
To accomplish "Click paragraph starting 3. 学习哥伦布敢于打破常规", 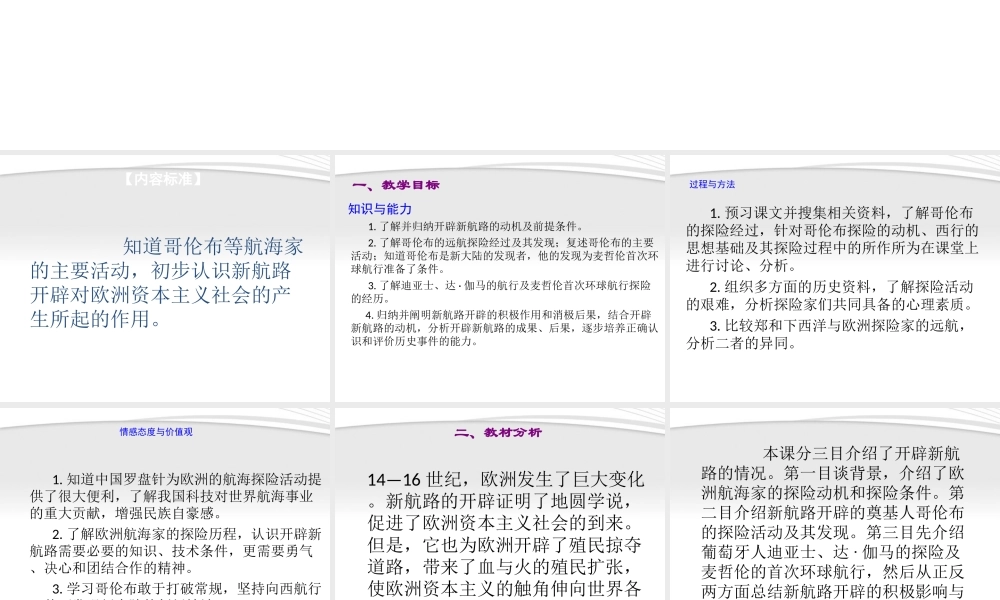I will 175,590.
